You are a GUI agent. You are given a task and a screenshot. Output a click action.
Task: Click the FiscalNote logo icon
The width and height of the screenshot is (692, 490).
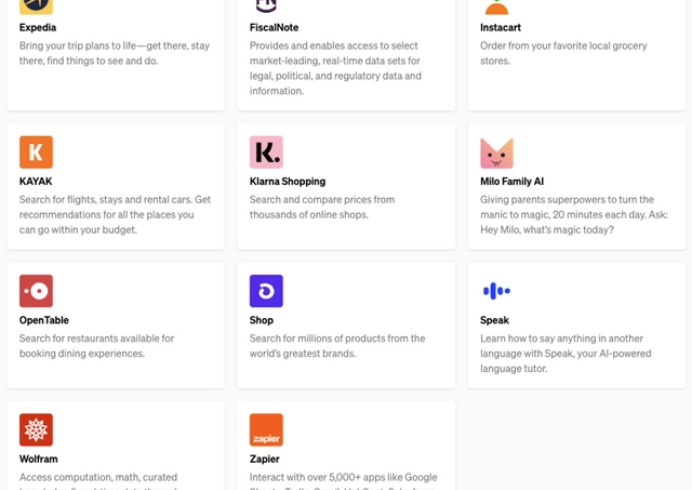[266, 6]
